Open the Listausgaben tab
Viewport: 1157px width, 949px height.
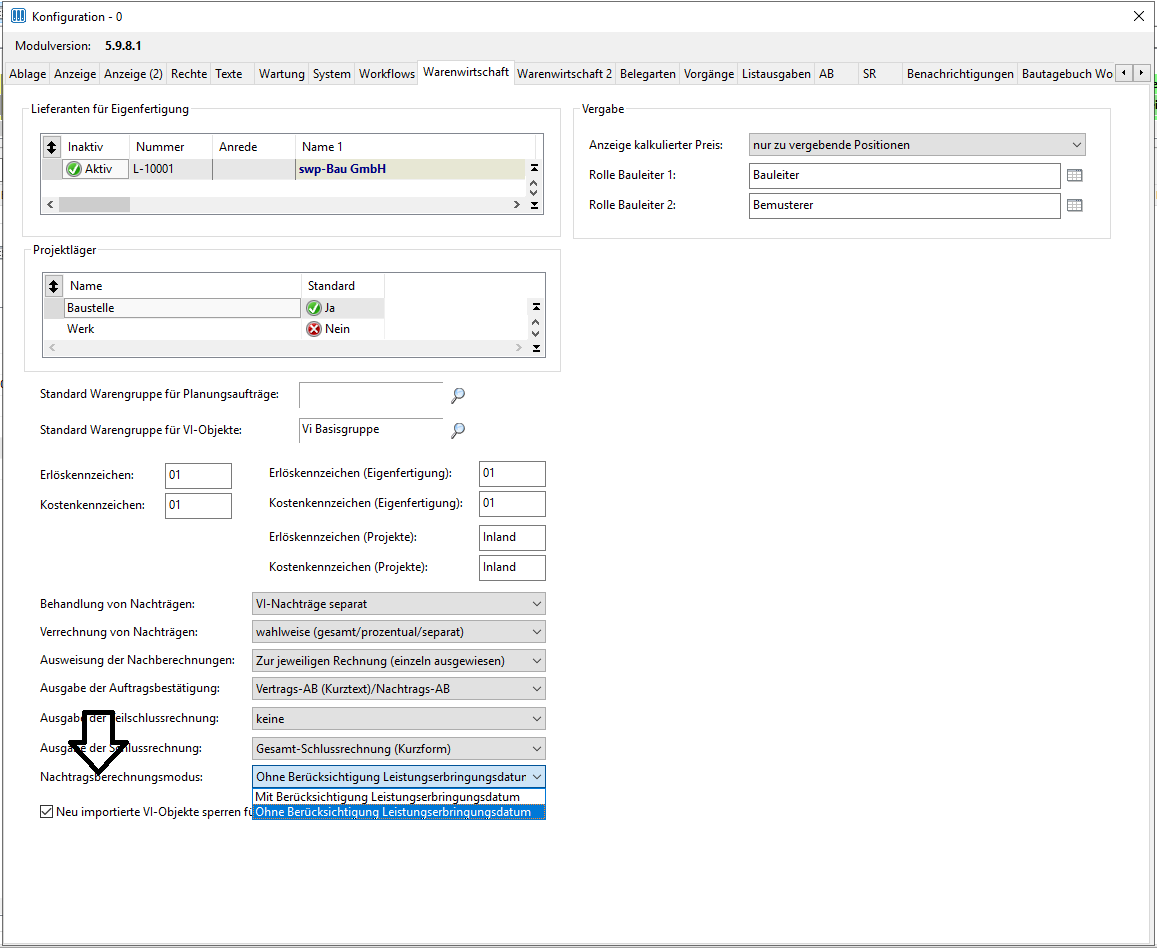tap(776, 74)
